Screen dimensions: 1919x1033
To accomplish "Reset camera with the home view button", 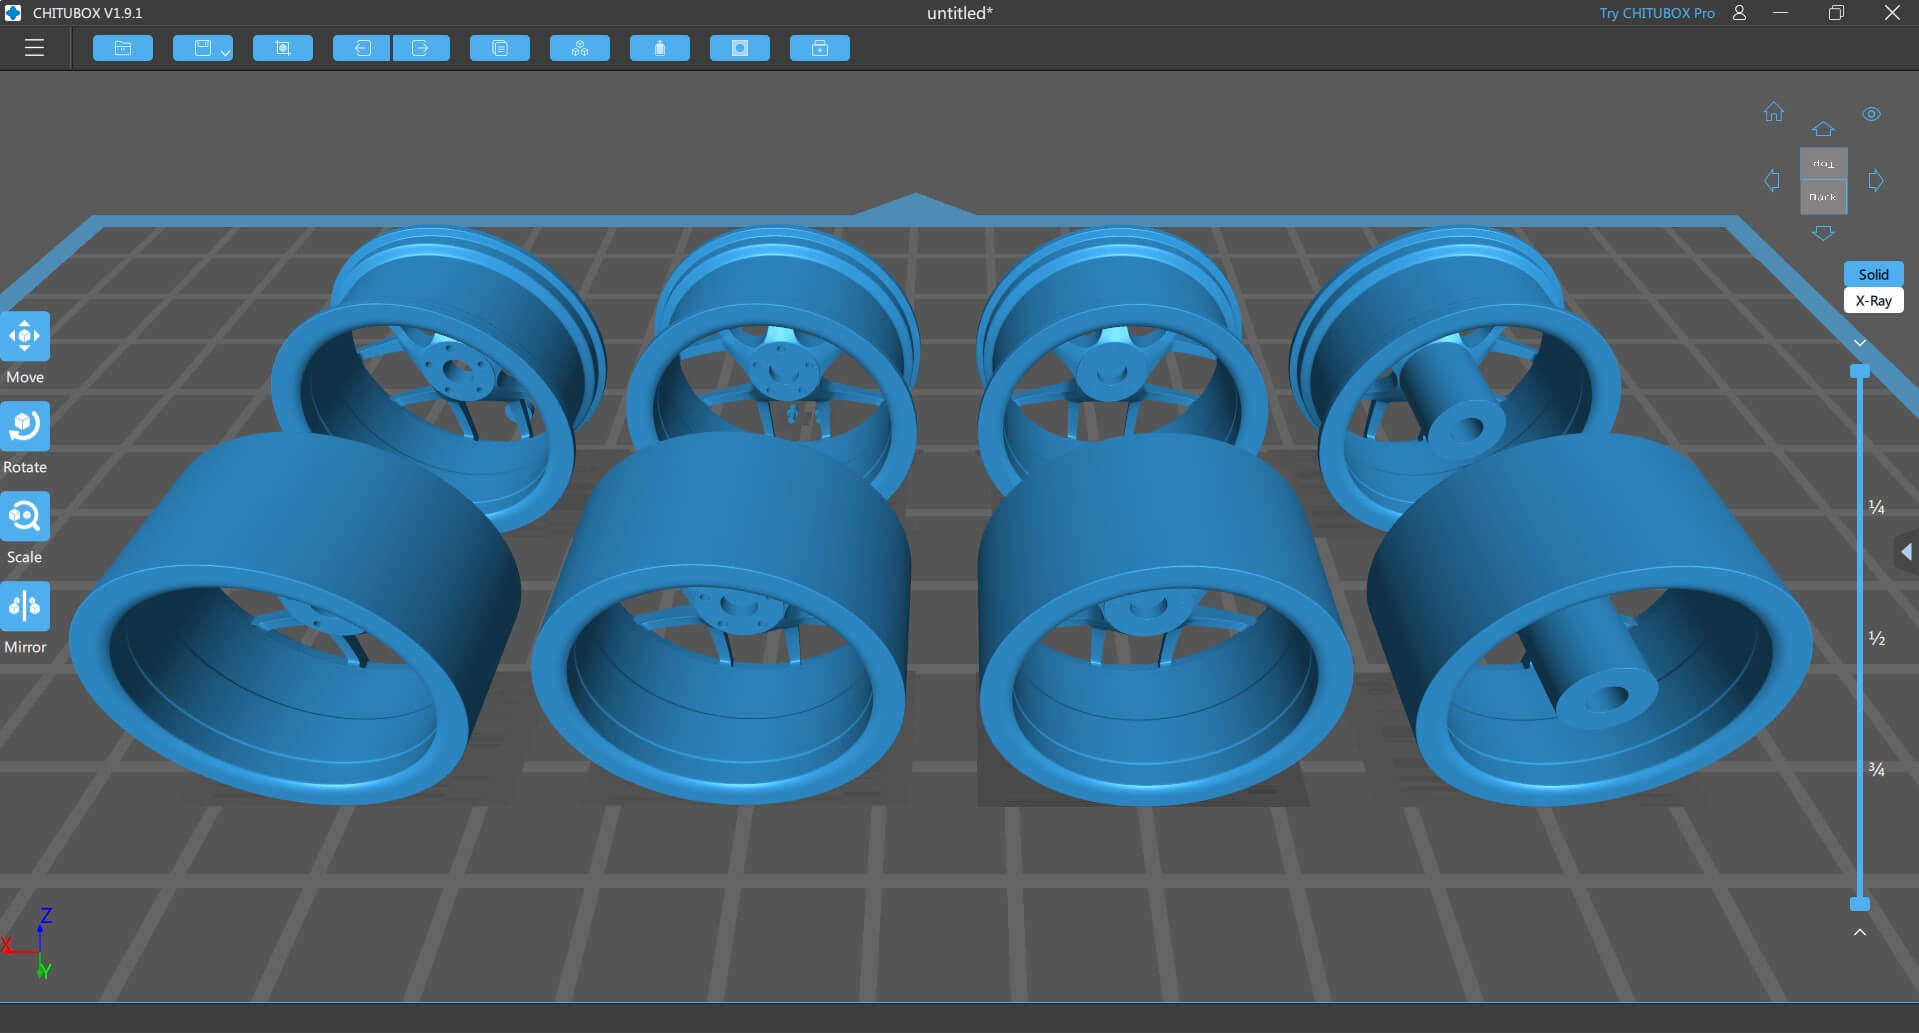I will pos(1774,112).
